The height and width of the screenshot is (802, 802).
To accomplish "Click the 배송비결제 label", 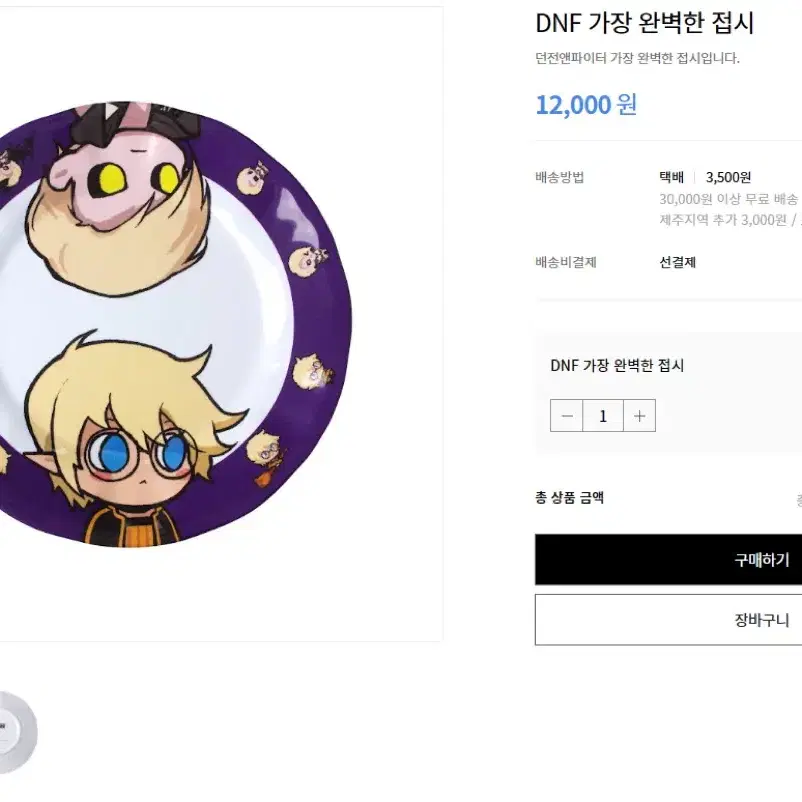I will [x=566, y=262].
